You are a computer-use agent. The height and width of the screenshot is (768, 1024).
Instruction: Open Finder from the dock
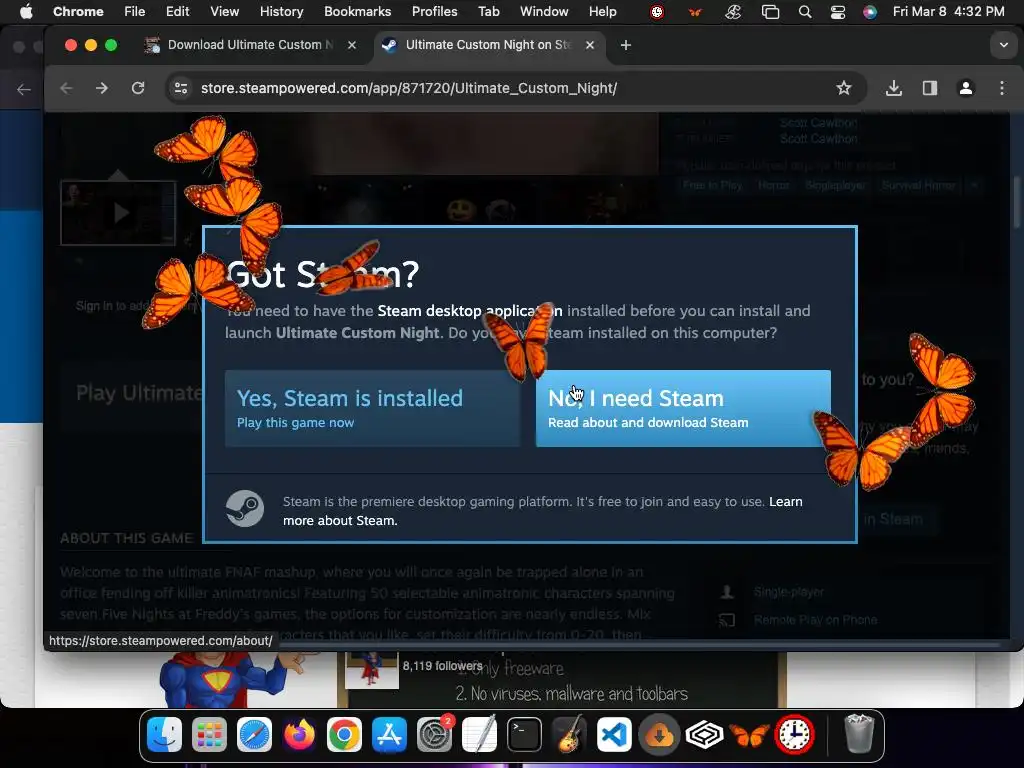pos(165,735)
